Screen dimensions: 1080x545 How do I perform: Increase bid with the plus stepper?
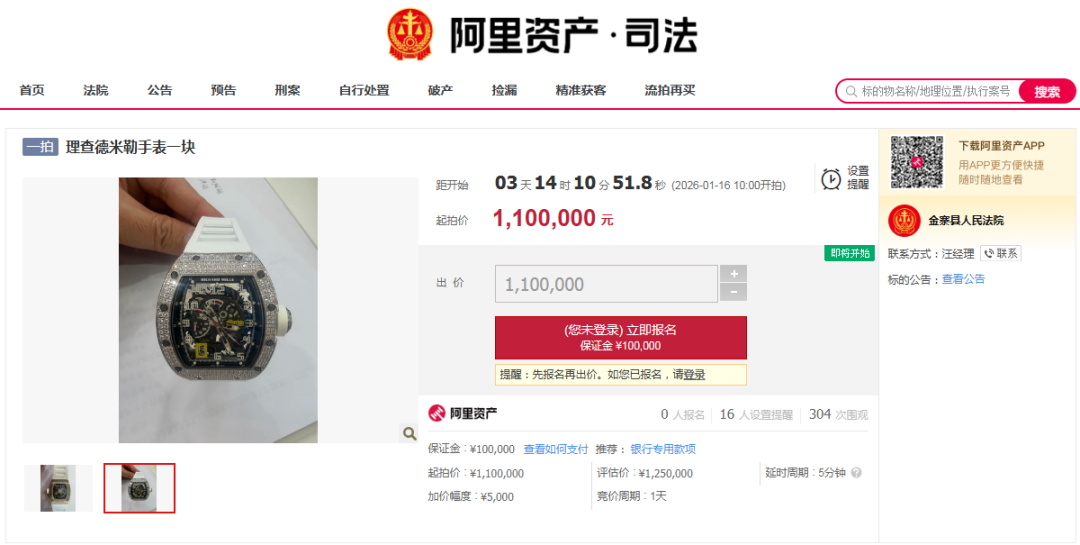click(x=734, y=274)
